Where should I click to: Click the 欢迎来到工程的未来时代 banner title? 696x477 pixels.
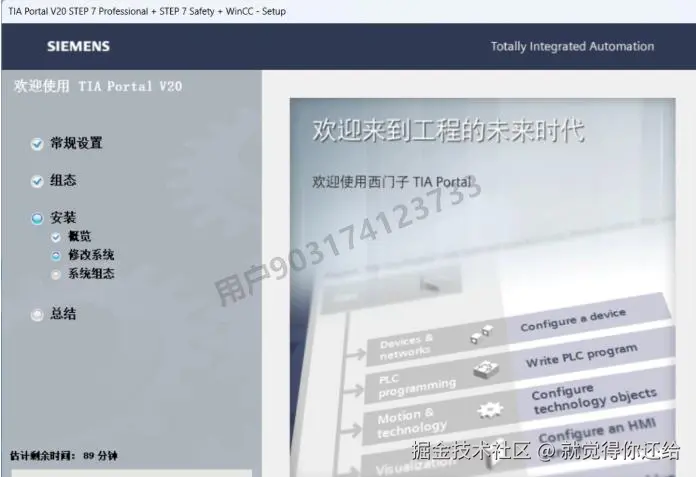point(448,130)
